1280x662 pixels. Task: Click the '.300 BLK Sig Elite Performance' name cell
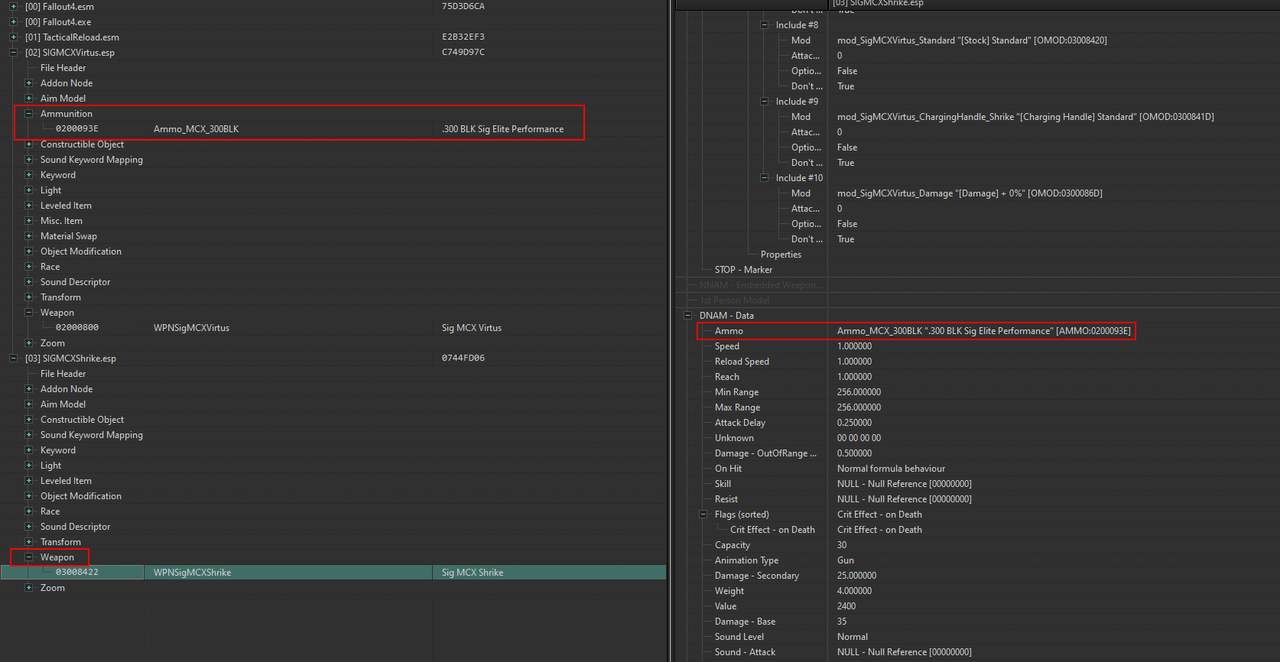point(502,129)
